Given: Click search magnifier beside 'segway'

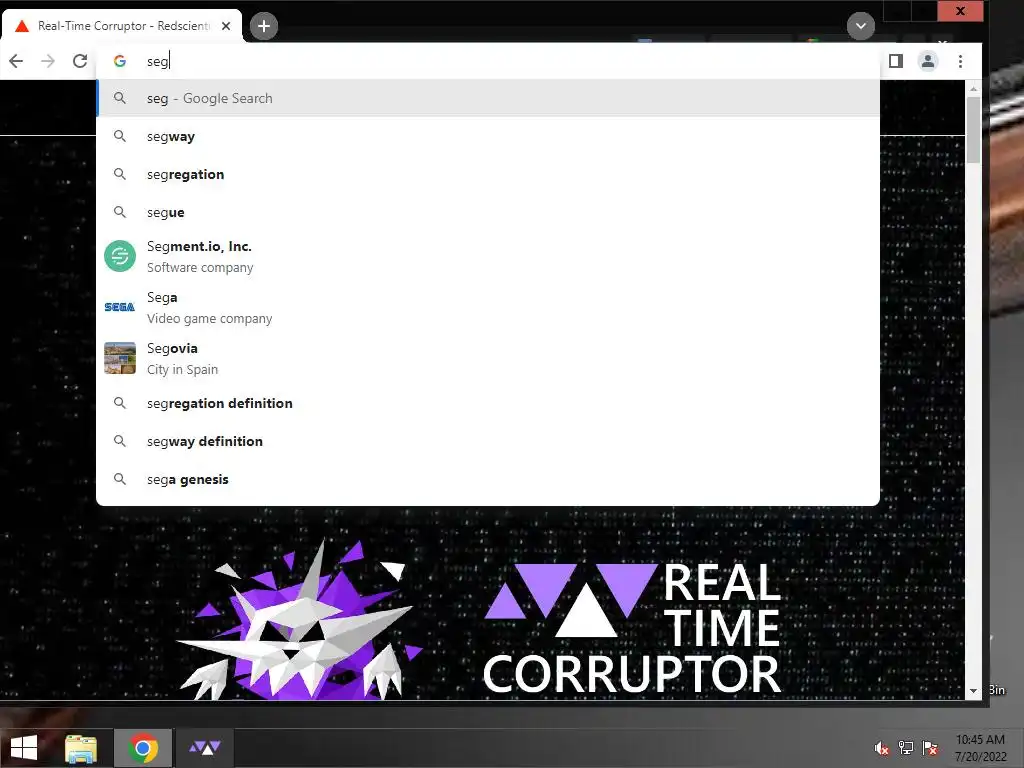Looking at the screenshot, I should (120, 136).
